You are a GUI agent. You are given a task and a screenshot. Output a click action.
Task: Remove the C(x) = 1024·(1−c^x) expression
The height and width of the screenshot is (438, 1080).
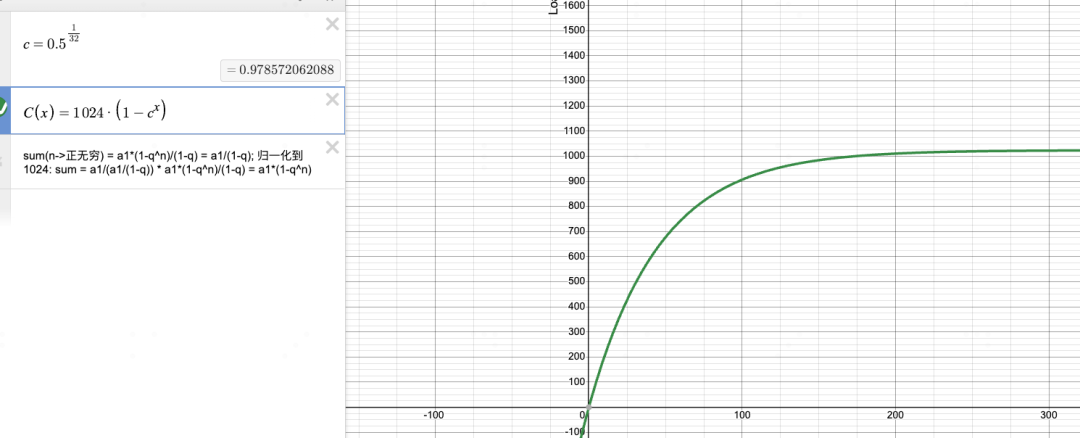[332, 101]
